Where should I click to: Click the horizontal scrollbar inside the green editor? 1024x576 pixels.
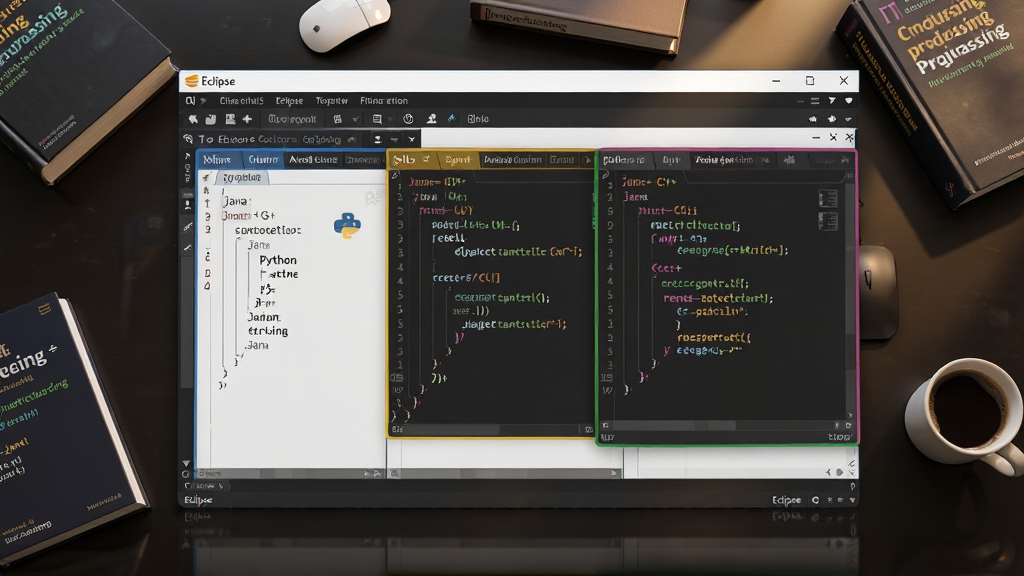[x=726, y=425]
